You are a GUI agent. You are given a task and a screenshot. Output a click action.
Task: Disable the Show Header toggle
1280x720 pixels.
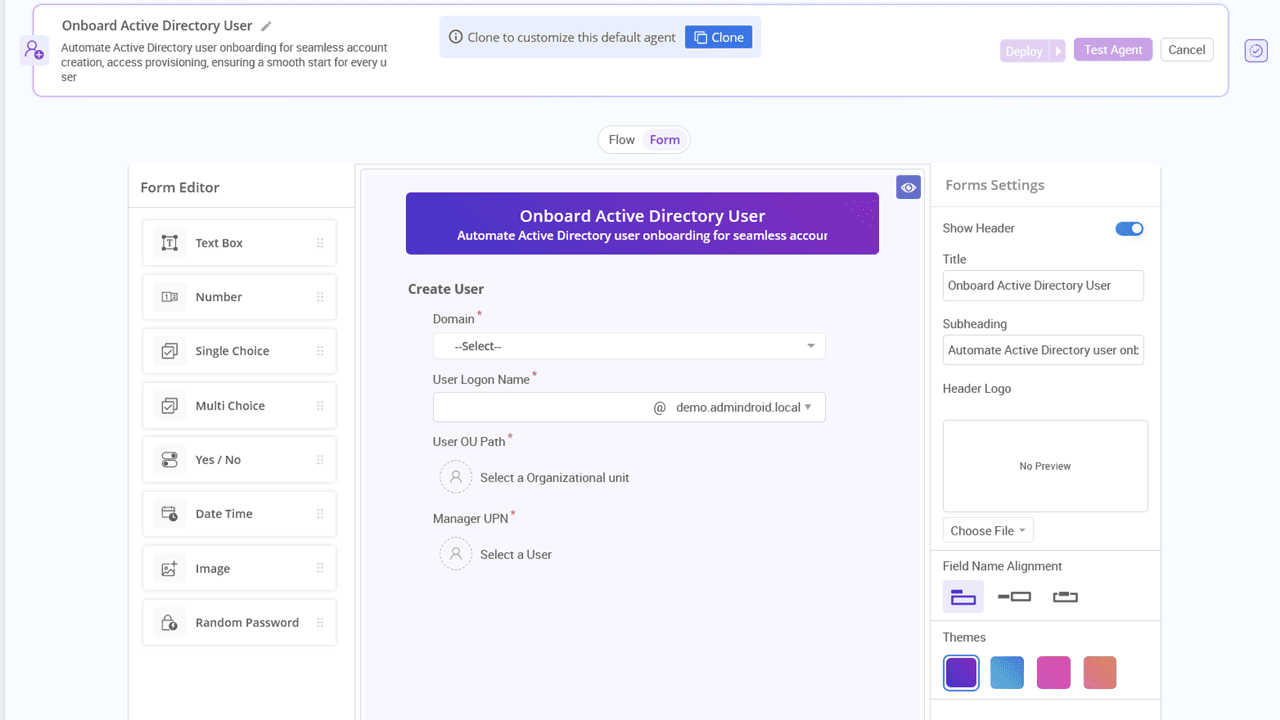pyautogui.click(x=1129, y=228)
